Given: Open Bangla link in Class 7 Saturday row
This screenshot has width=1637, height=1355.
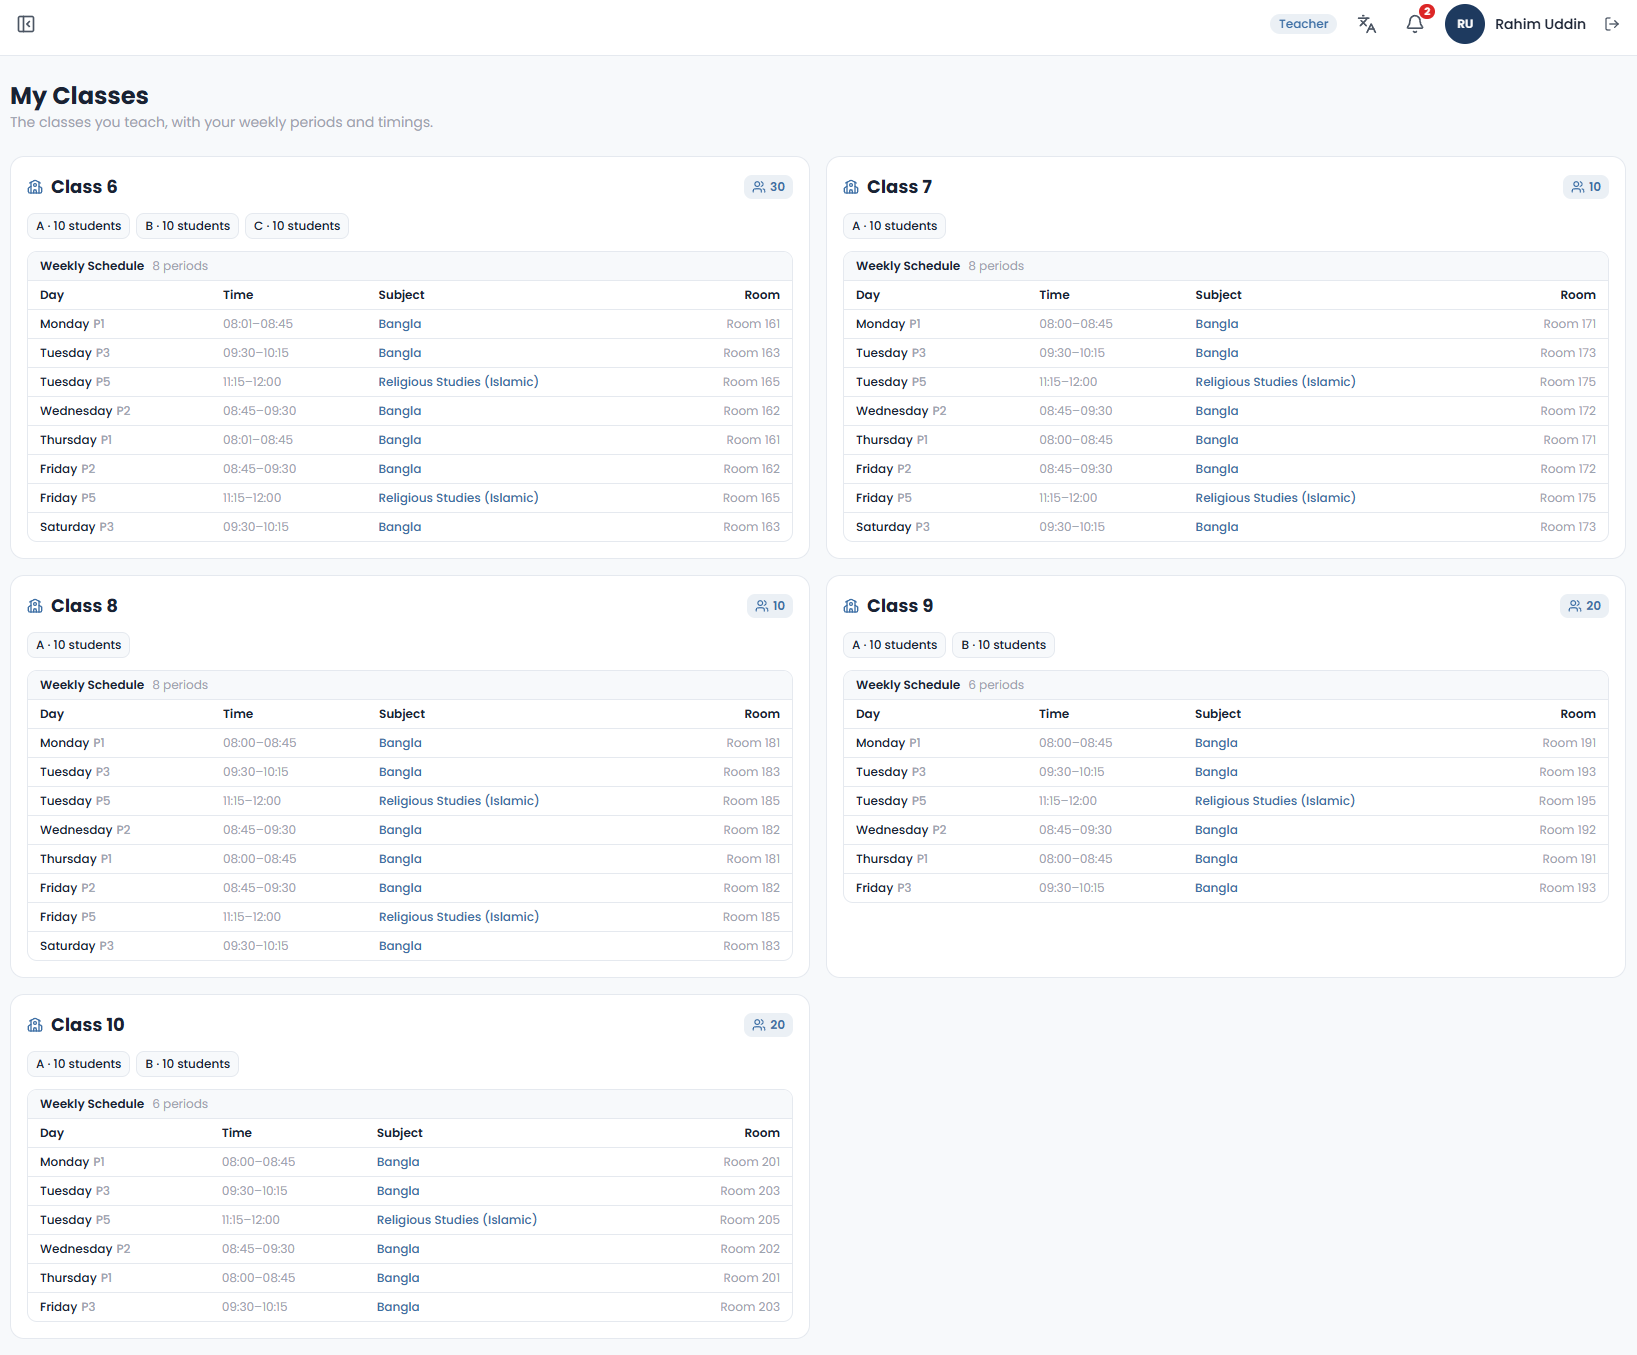Looking at the screenshot, I should (1217, 527).
